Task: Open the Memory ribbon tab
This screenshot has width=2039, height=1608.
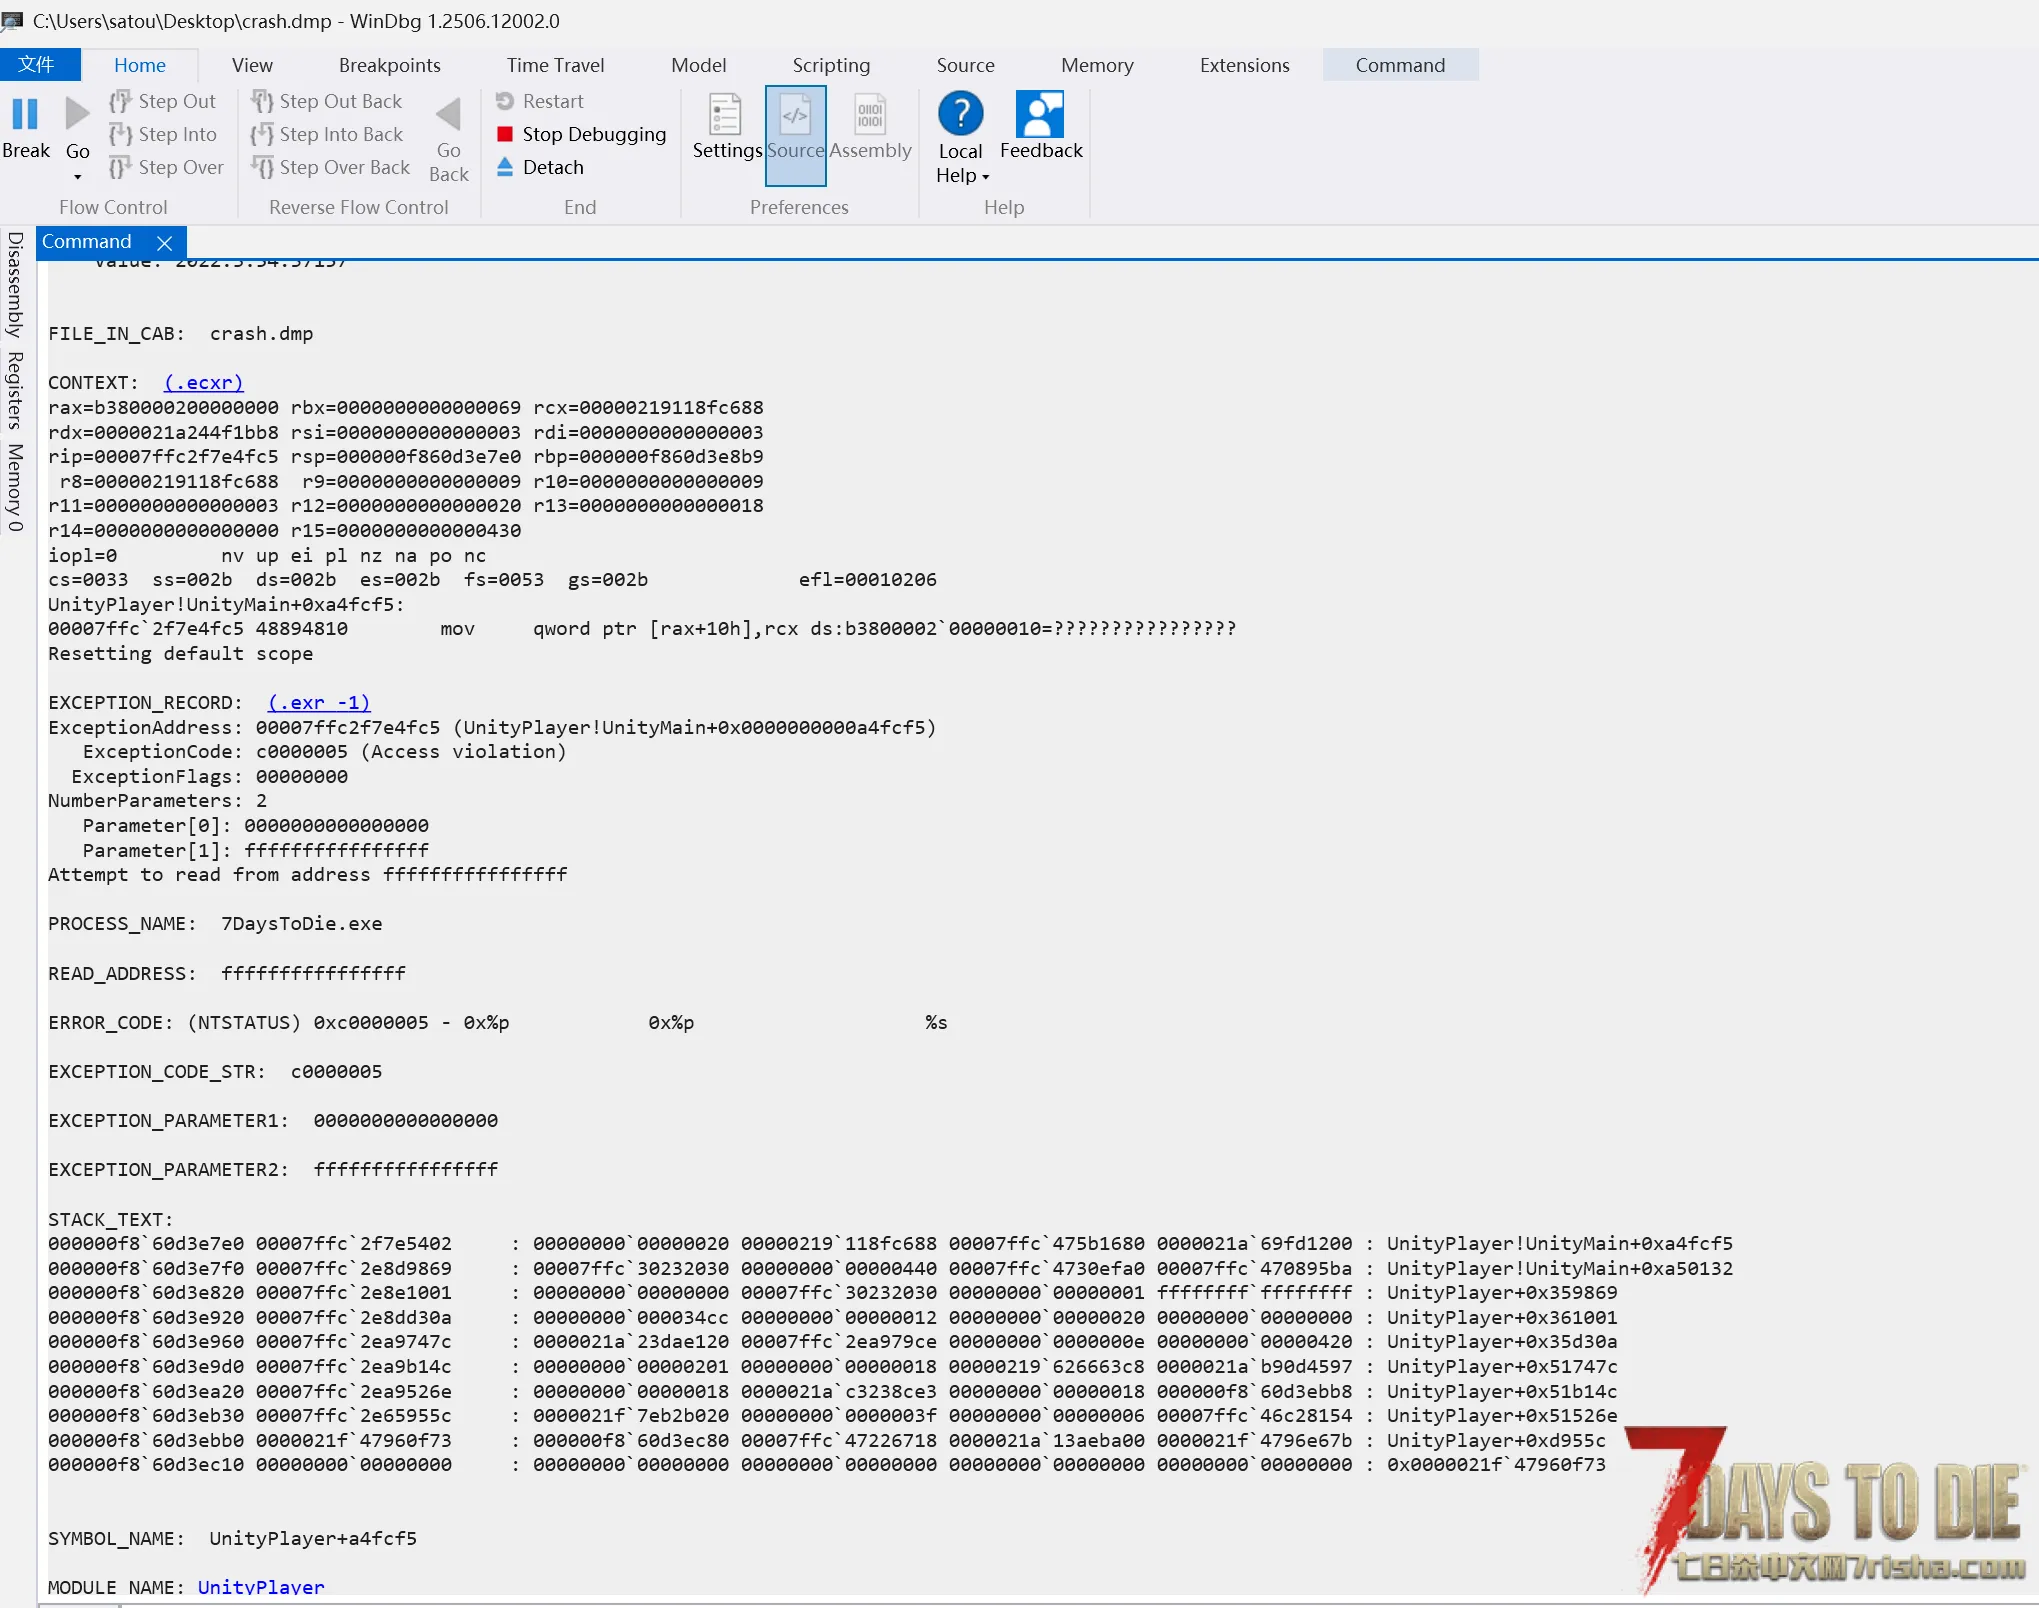Action: point(1097,65)
